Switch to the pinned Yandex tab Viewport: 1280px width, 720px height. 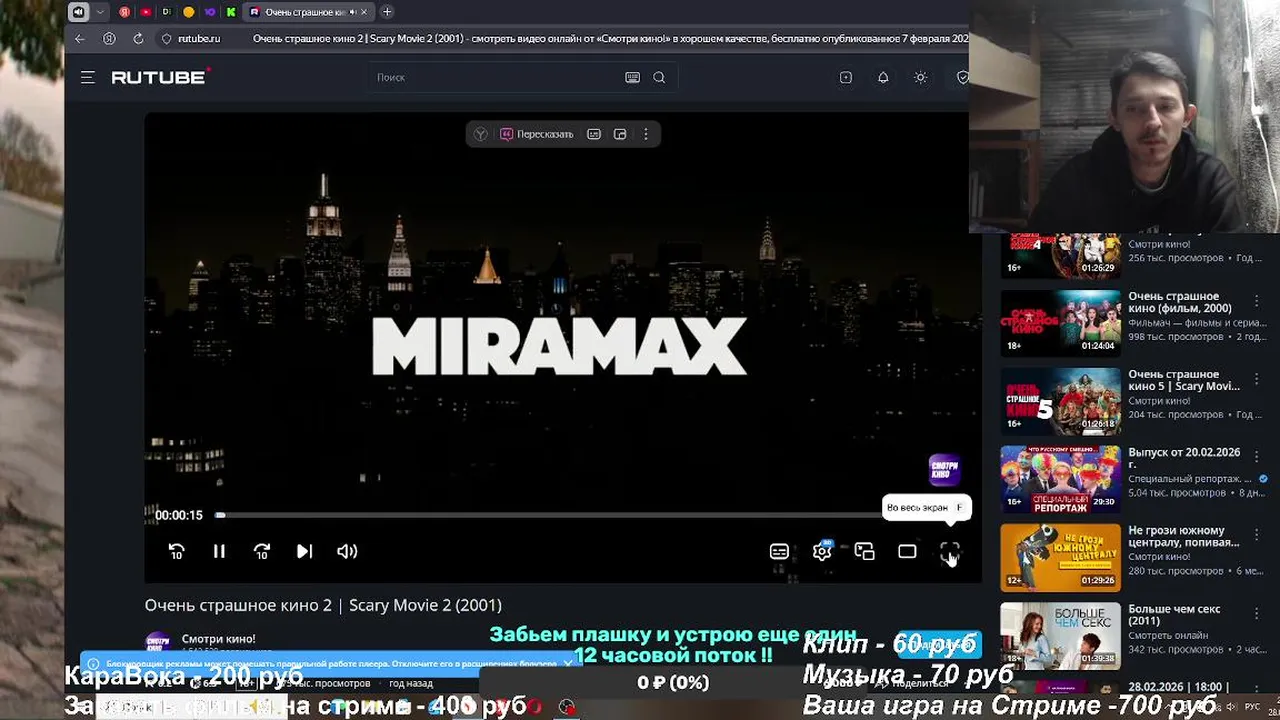point(124,12)
